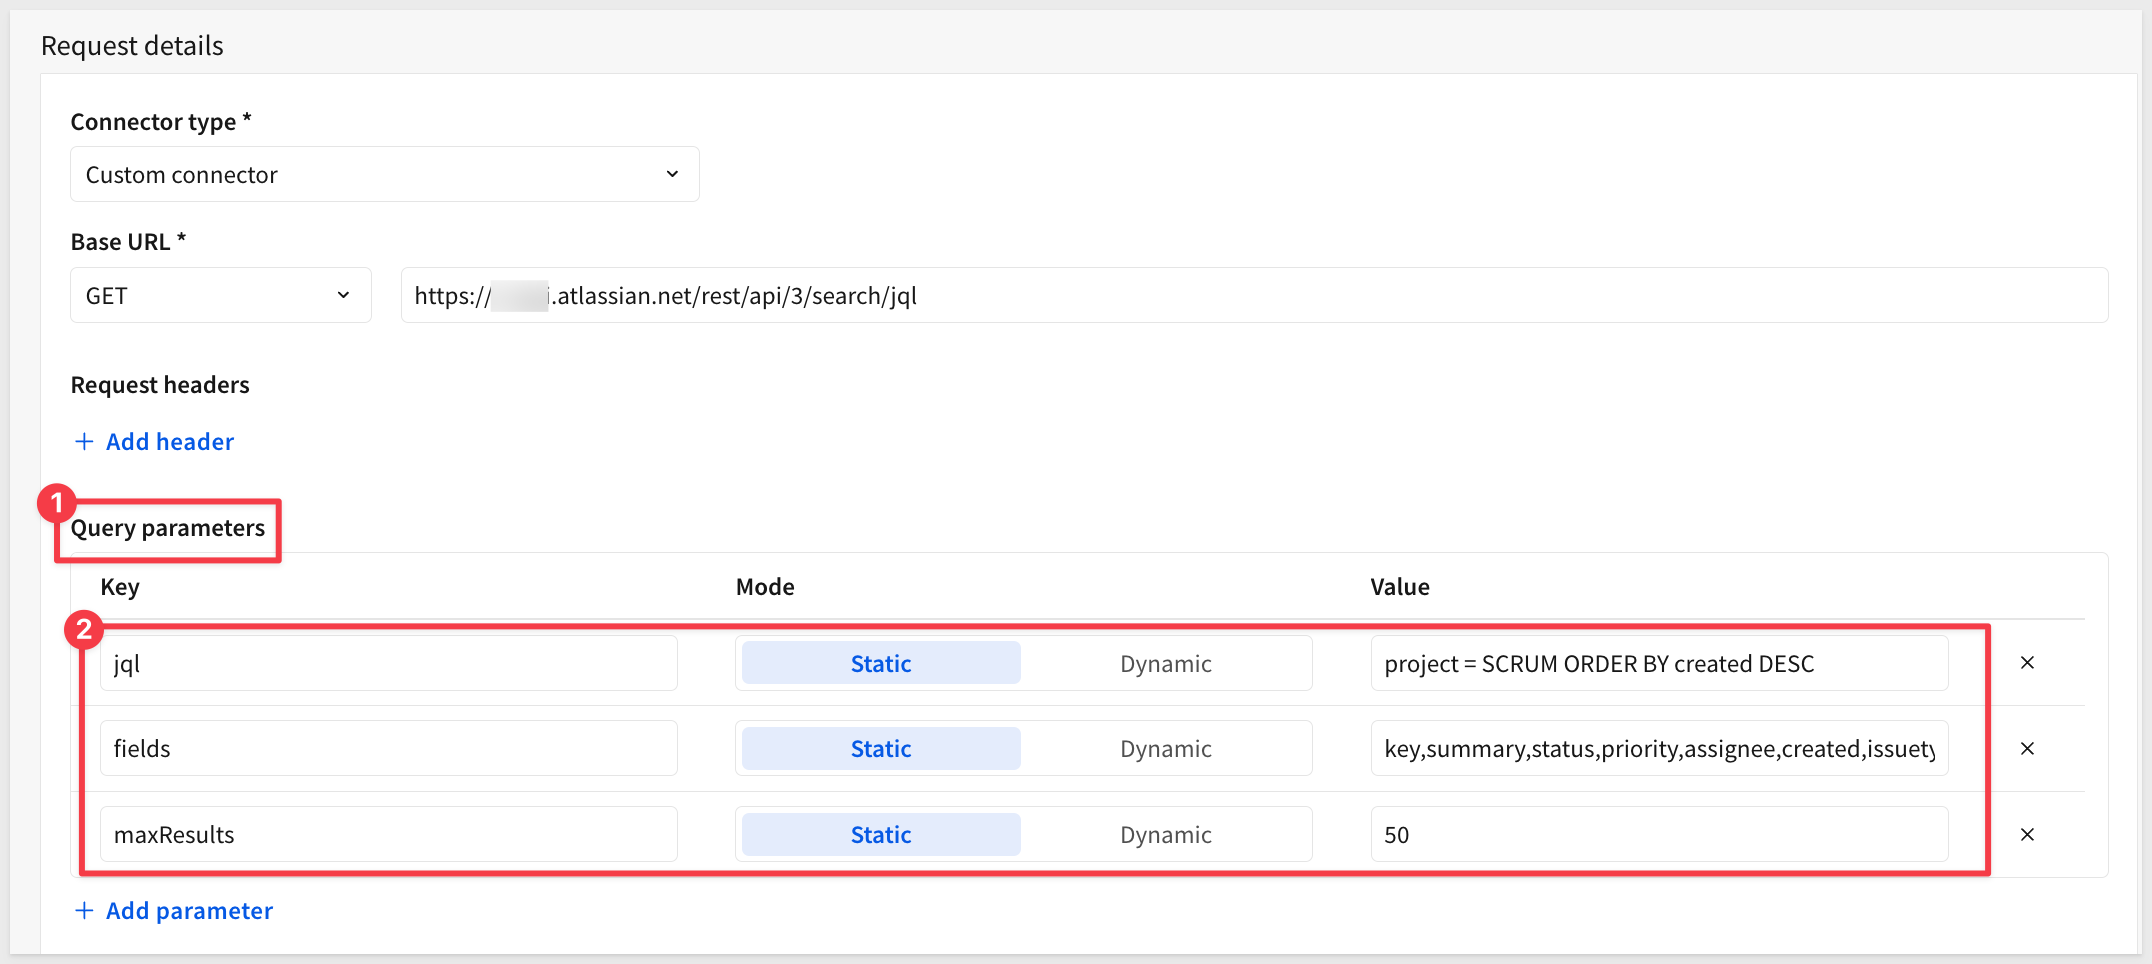Click the Add parameter link
The height and width of the screenshot is (964, 2152).
189,911
